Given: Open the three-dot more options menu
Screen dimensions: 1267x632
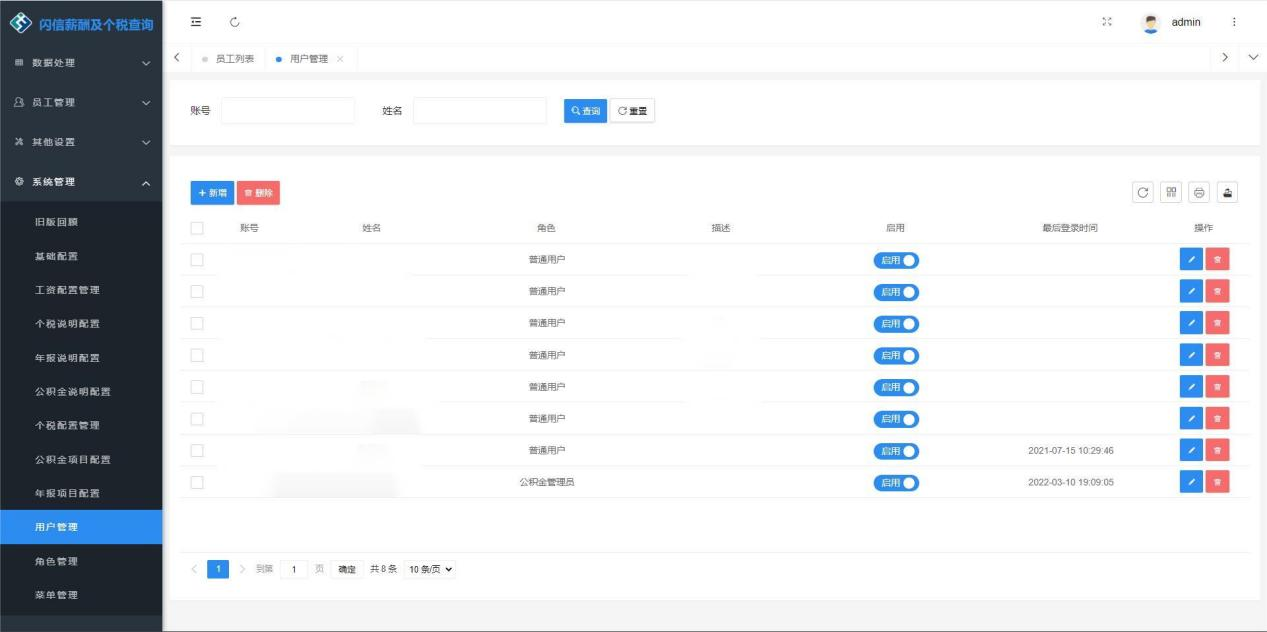Looking at the screenshot, I should pyautogui.click(x=1234, y=22).
